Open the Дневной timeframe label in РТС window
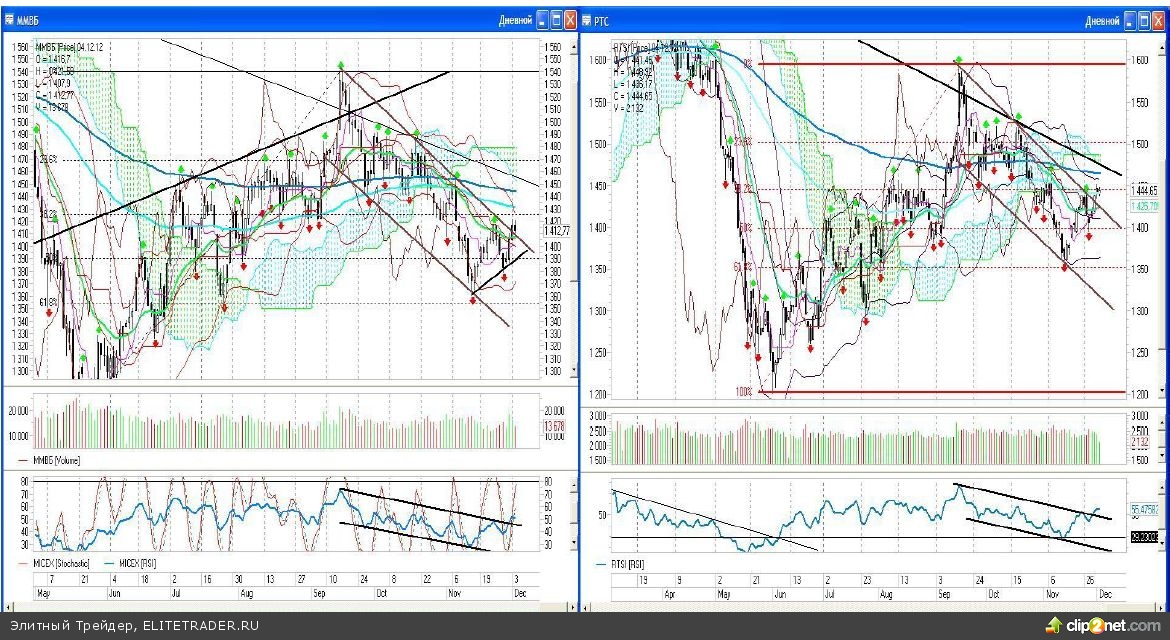Screen dimensions: 1170x640 (1102, 20)
